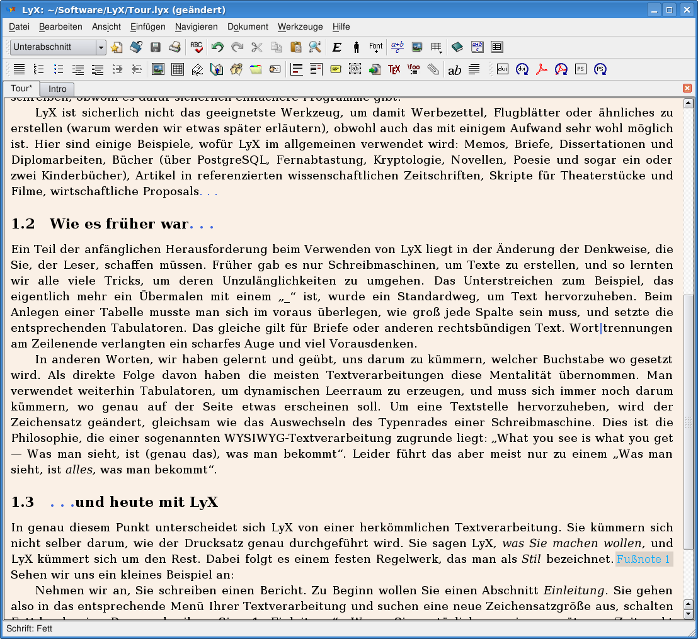Screen dimensions: 698x639
Task: Apply last font settings via Font icon
Action: pyautogui.click(x=376, y=47)
